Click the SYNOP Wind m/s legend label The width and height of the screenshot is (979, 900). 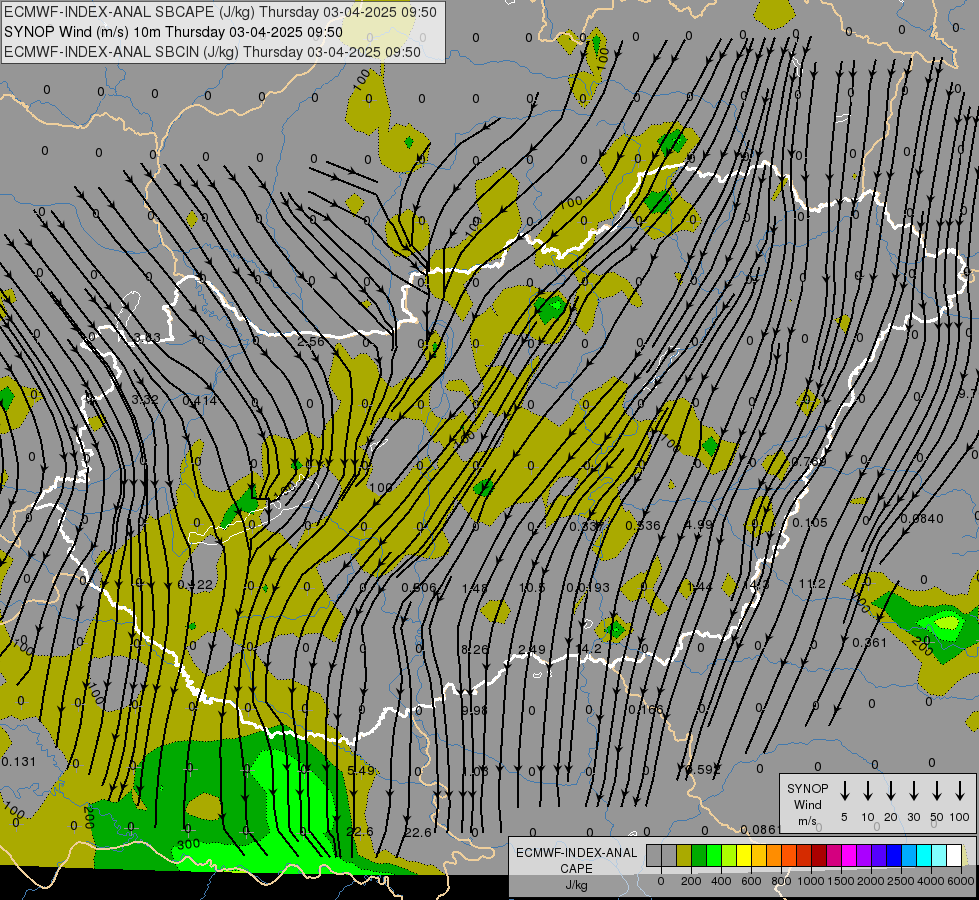point(807,804)
